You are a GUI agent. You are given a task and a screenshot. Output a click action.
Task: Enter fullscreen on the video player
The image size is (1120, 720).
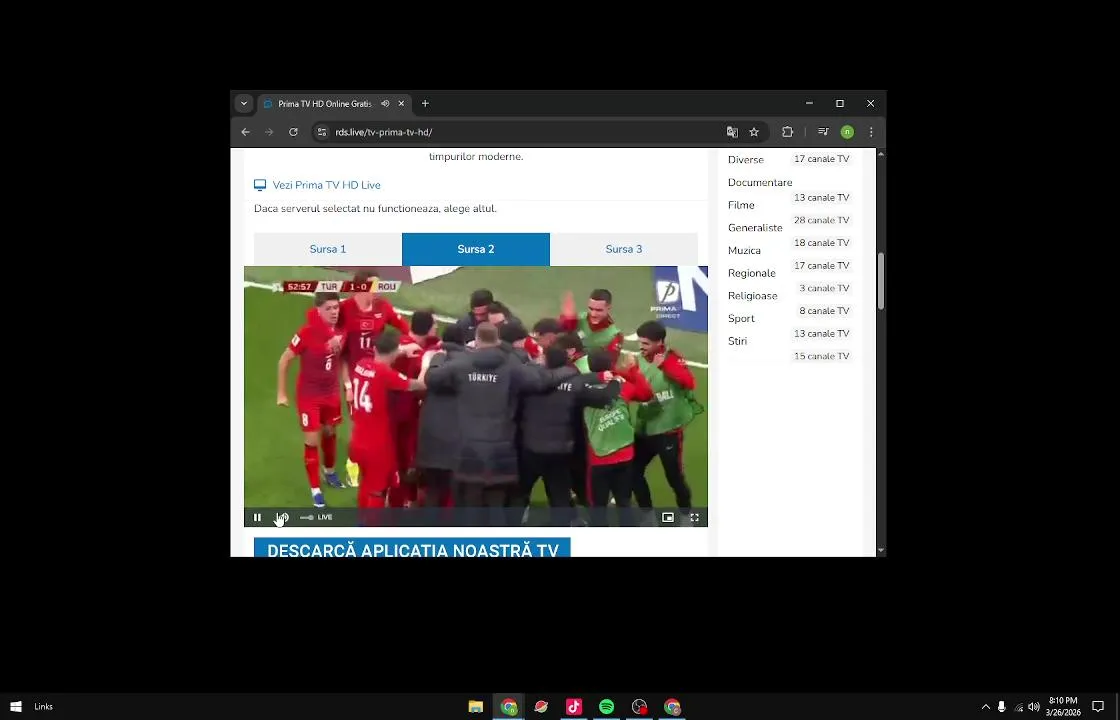tap(694, 517)
